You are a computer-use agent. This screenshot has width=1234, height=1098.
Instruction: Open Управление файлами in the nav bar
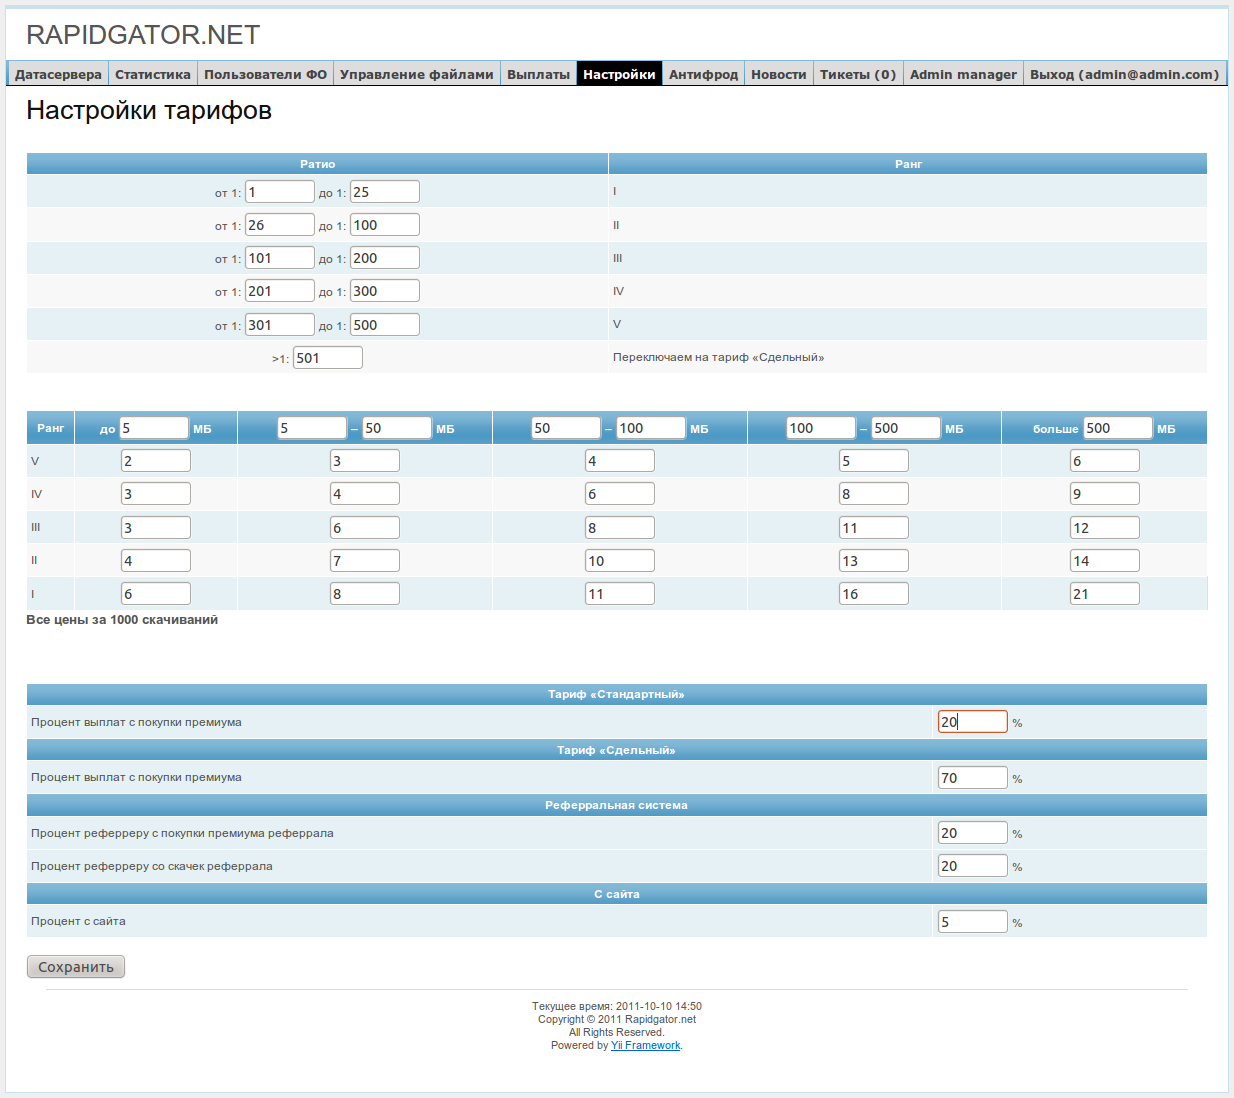tap(417, 74)
